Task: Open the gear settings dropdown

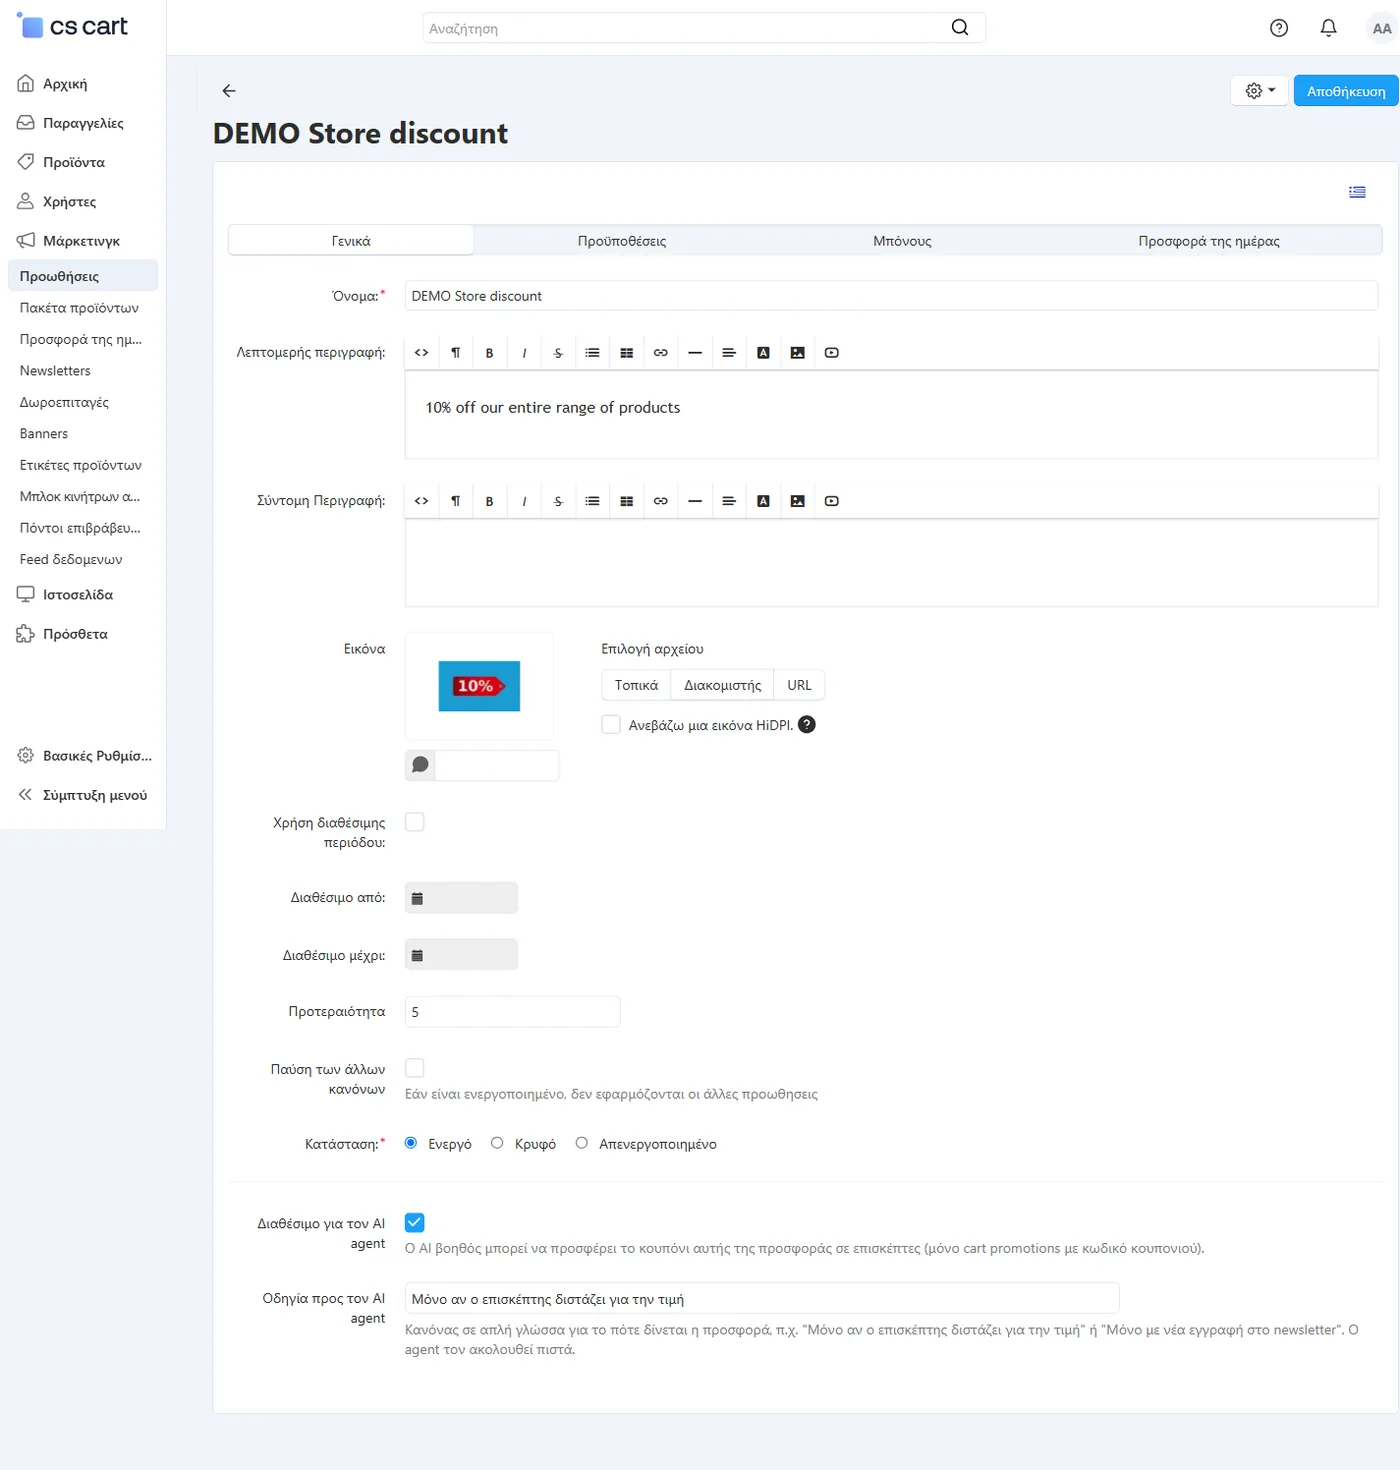Action: click(1260, 91)
